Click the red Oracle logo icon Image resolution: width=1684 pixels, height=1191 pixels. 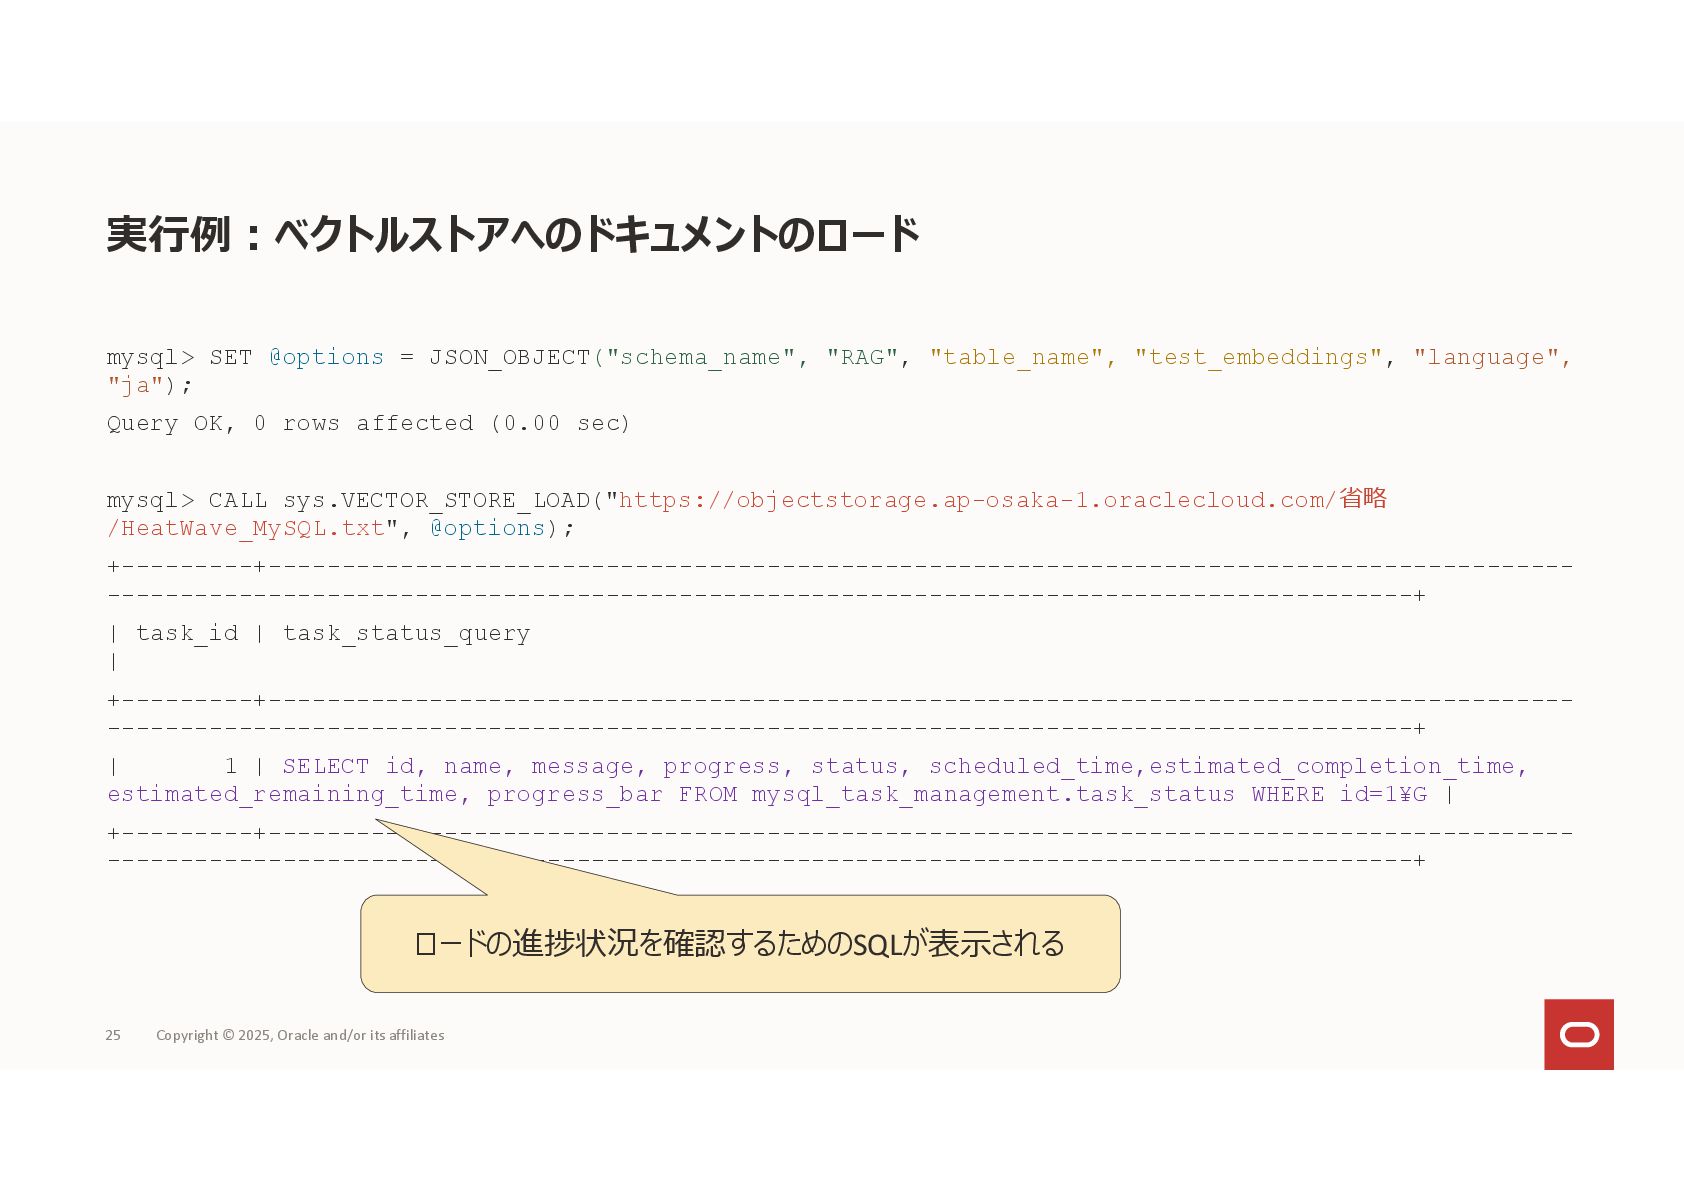(x=1579, y=1034)
